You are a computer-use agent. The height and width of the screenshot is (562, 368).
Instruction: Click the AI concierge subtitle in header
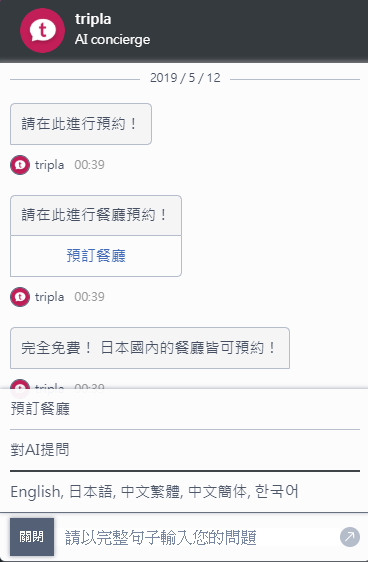point(113,40)
